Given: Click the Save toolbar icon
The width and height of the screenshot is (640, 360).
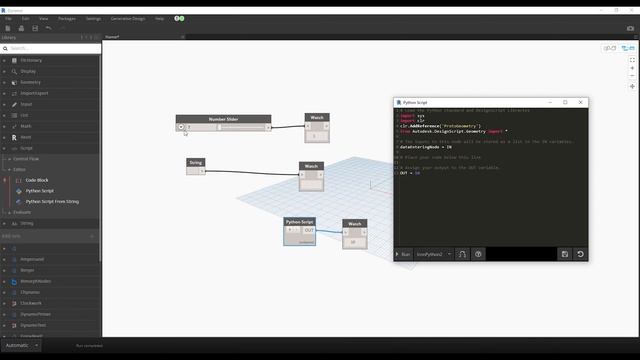Looking at the screenshot, I should (x=35, y=28).
